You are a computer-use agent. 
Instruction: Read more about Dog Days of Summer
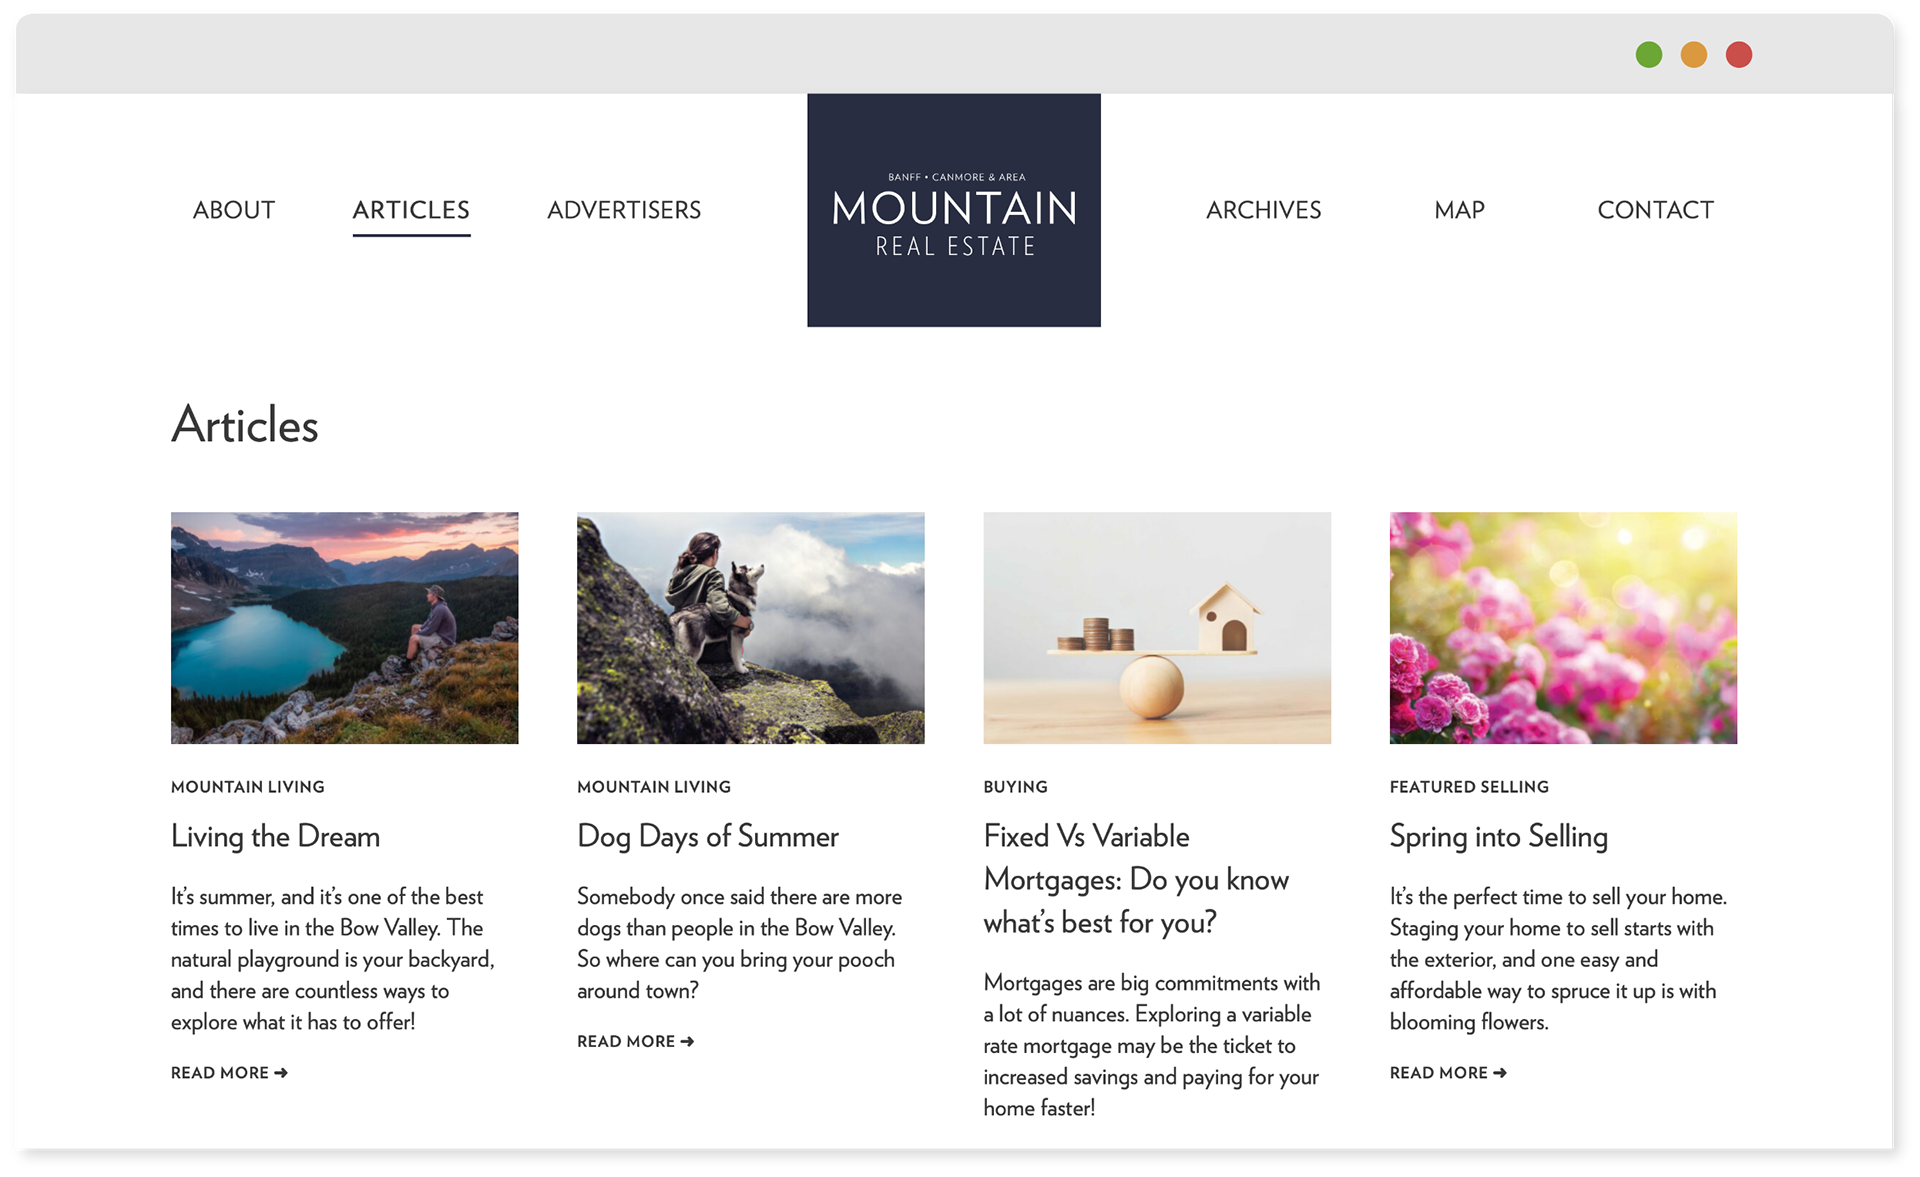(x=635, y=1042)
